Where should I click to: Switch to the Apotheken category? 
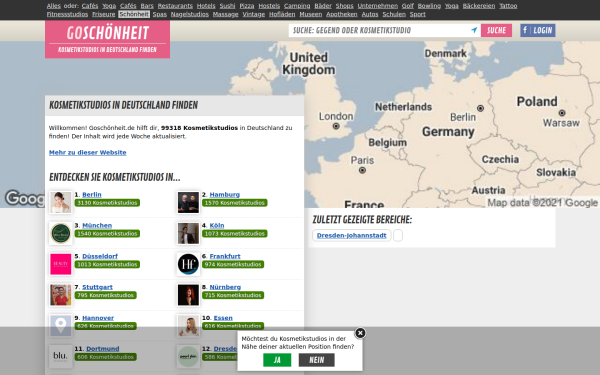pos(342,14)
